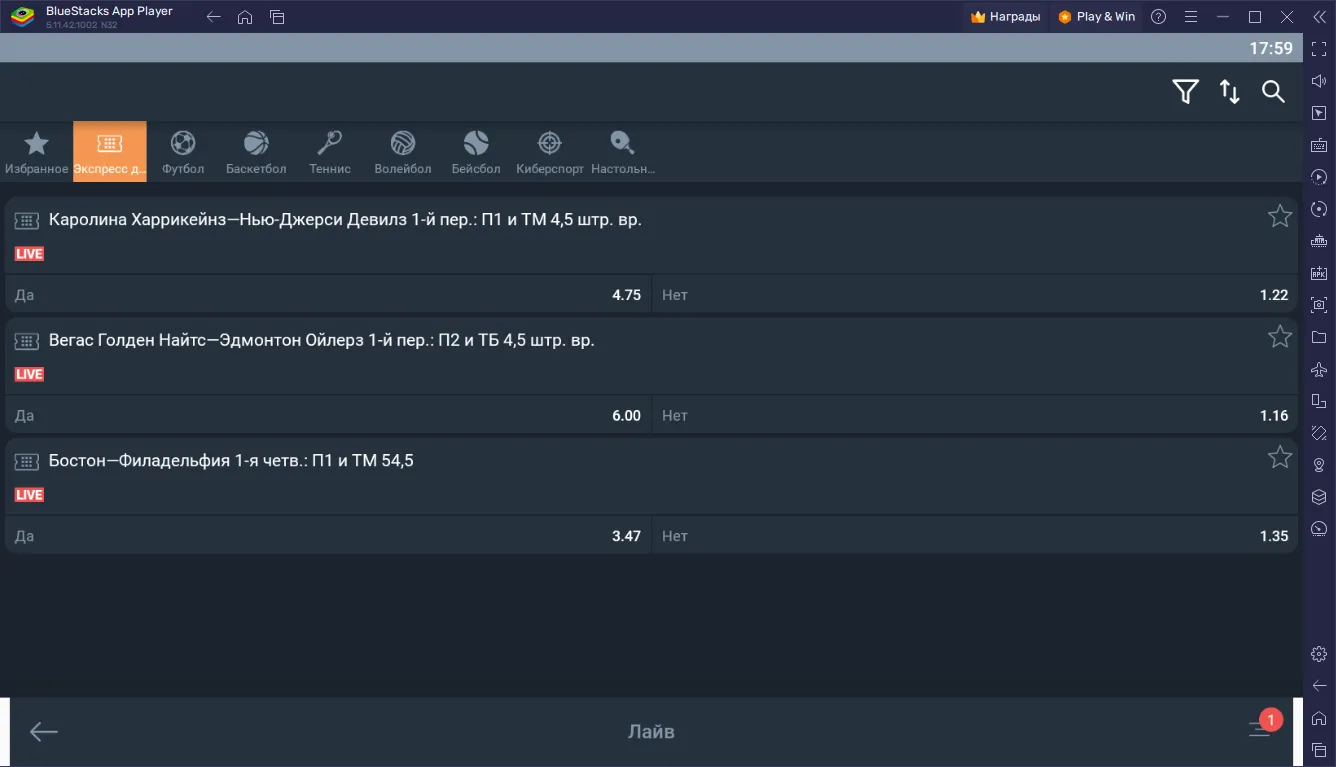Click the BlueStacks home icon in title bar
This screenshot has height=767, width=1336.
coord(245,17)
